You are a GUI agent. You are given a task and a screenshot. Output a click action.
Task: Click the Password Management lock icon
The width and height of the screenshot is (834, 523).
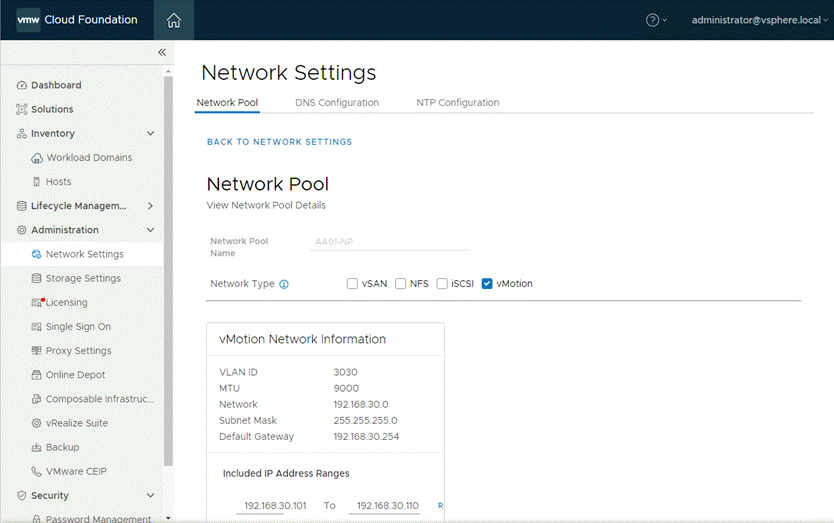tap(36, 519)
